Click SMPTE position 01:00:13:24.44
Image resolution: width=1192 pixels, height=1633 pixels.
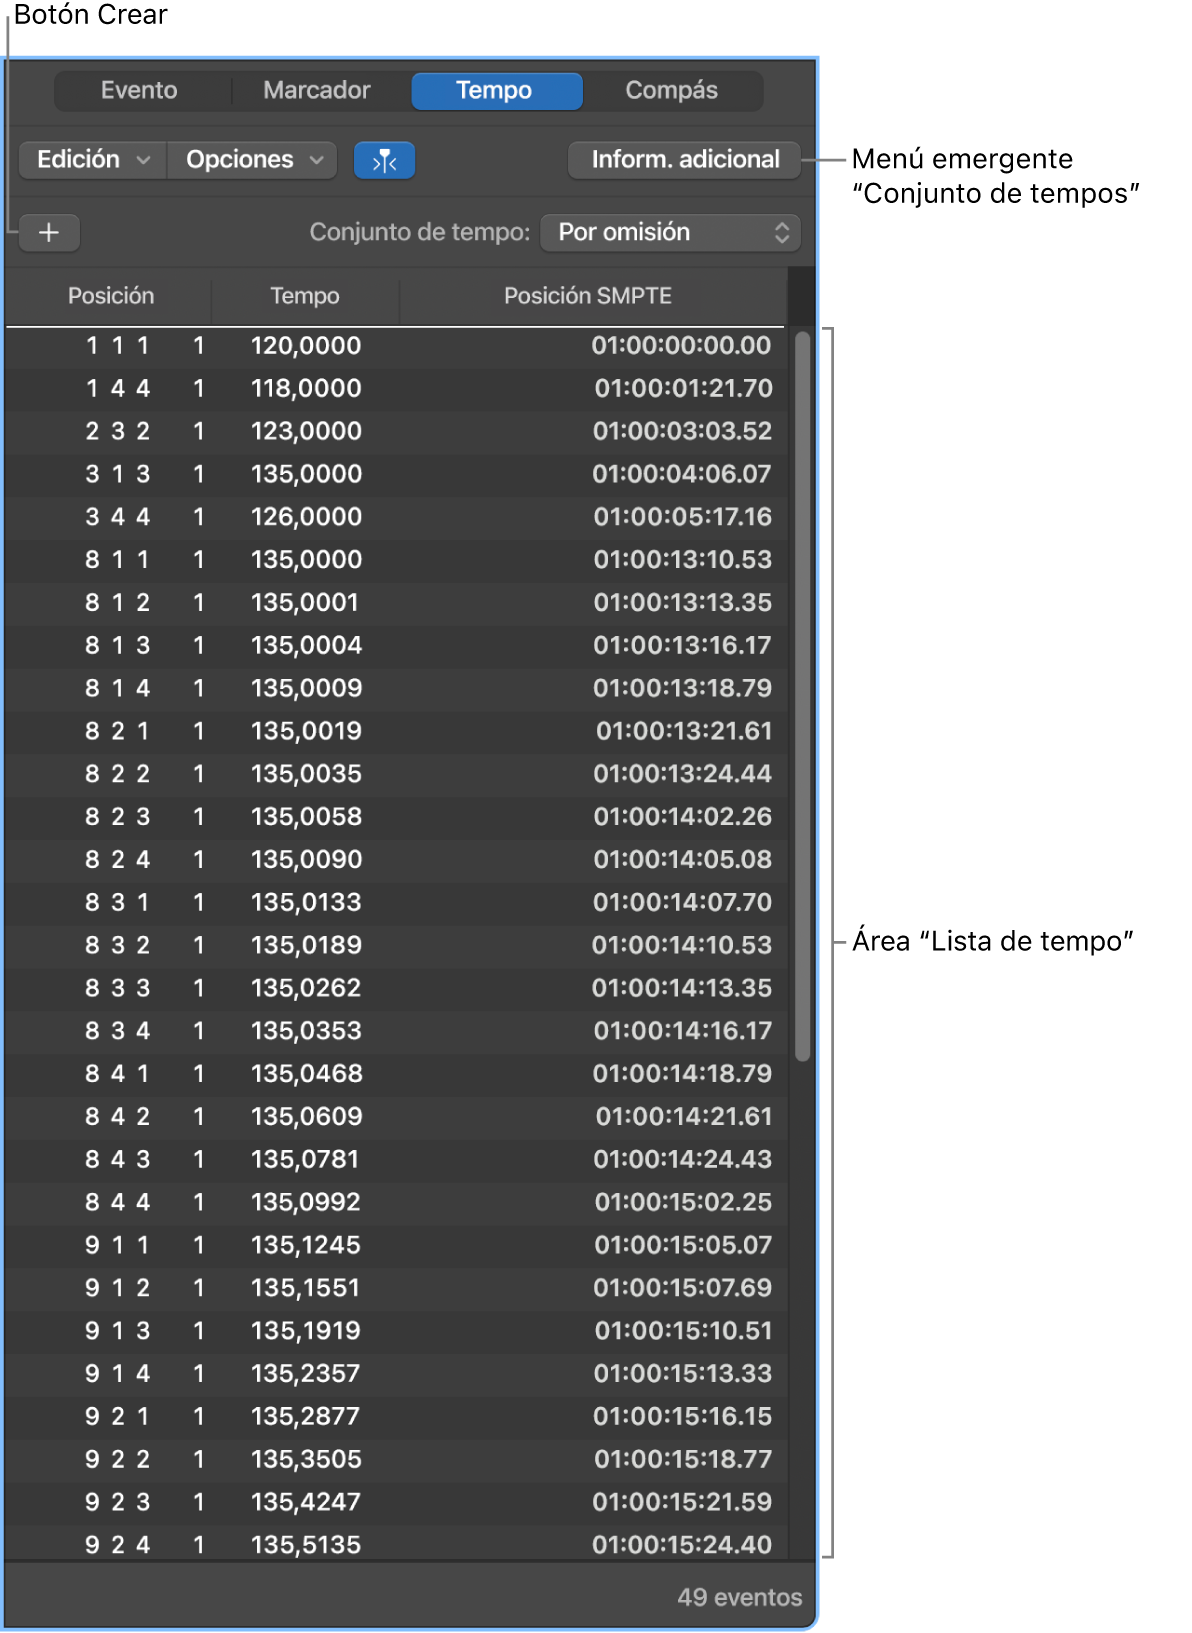point(682,774)
